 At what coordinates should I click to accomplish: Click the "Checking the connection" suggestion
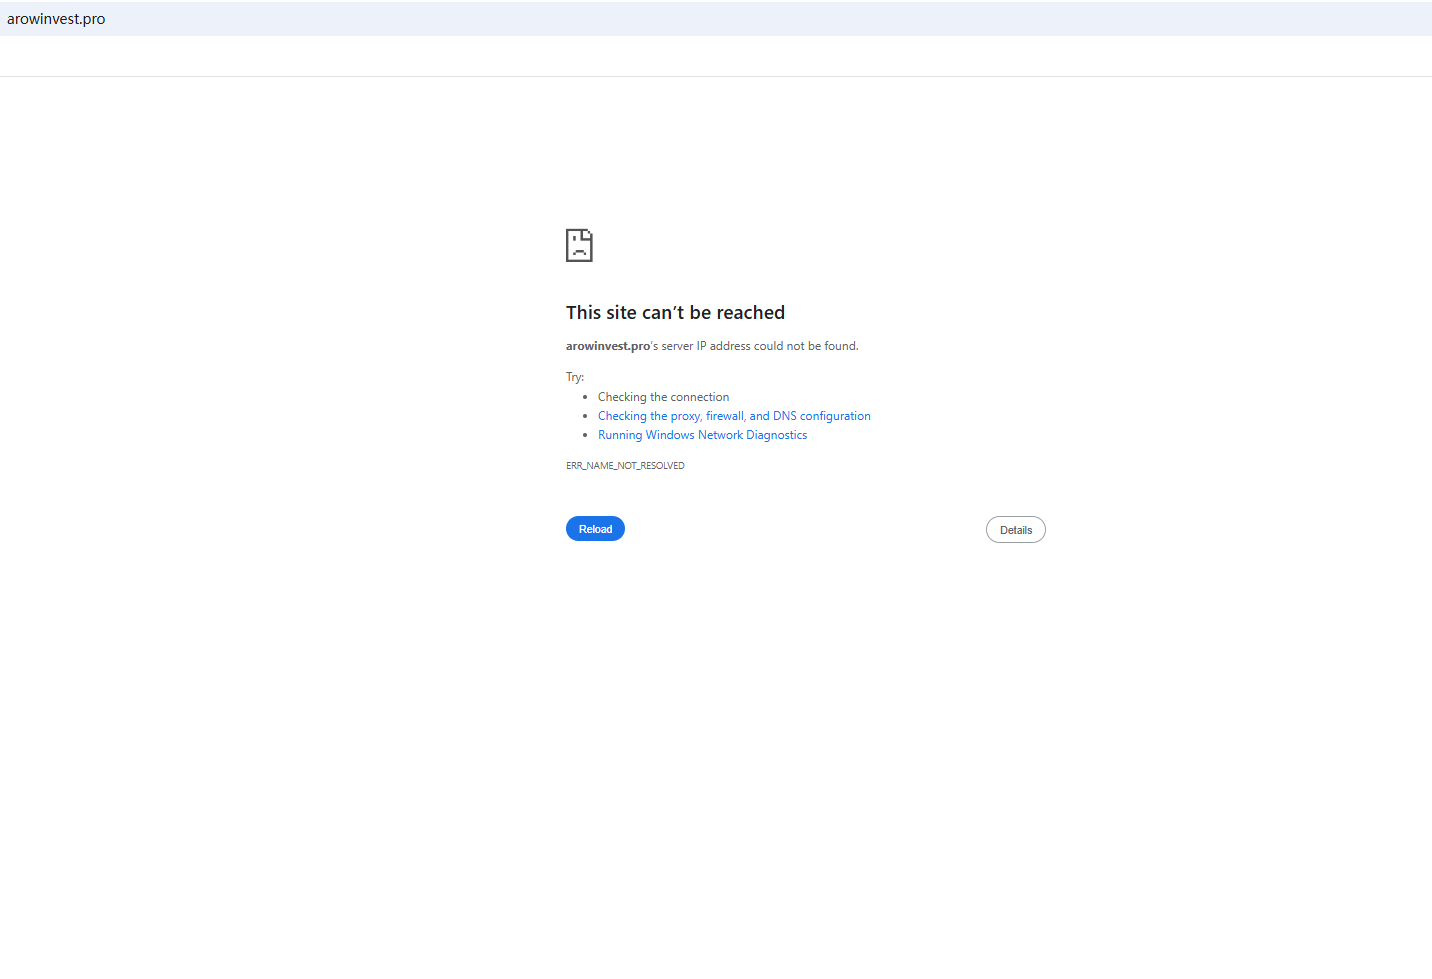[663, 397]
